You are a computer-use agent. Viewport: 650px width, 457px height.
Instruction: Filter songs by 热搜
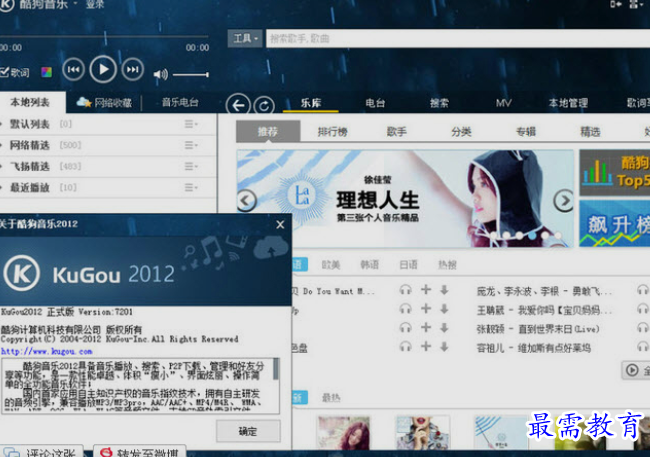(x=447, y=265)
